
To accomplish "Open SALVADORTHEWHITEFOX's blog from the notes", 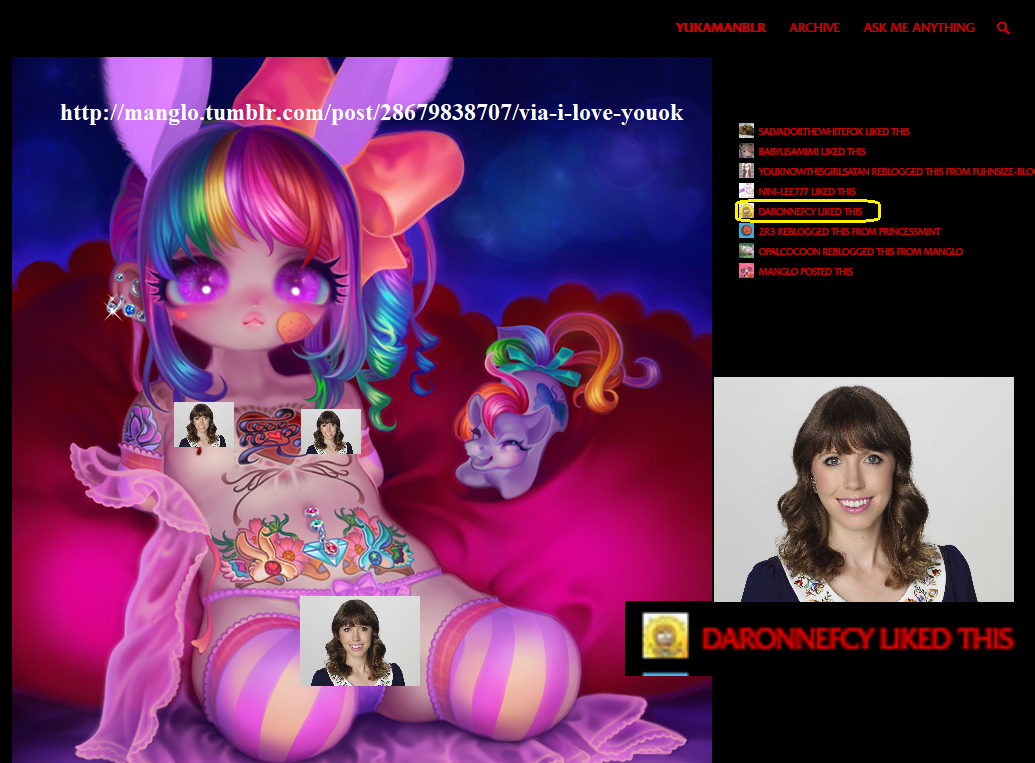I will (x=811, y=131).
